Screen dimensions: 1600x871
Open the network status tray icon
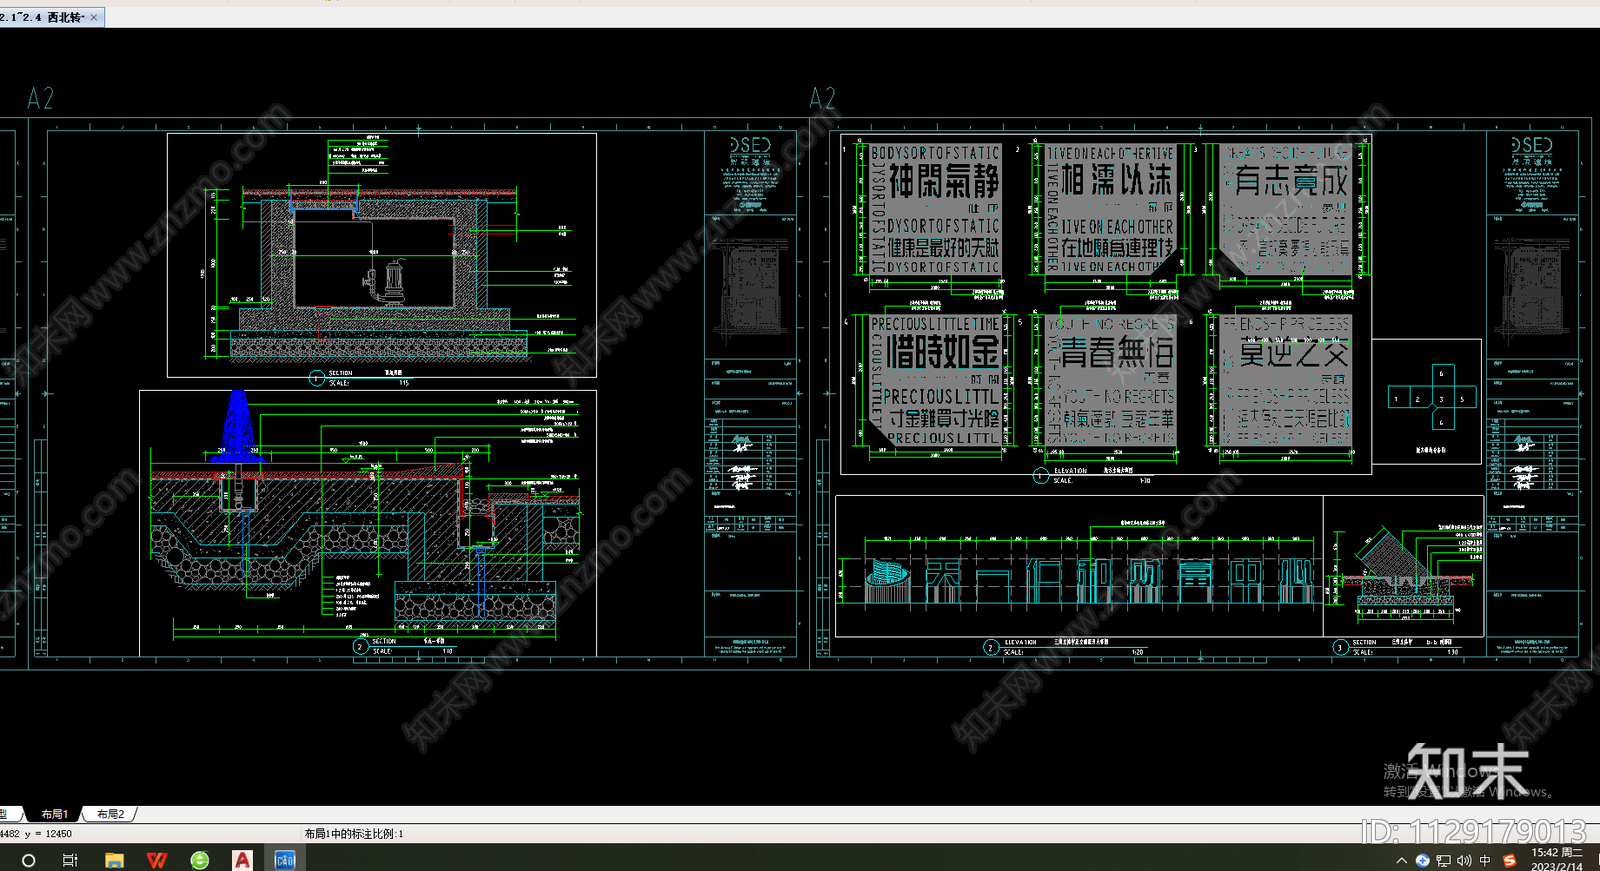click(1443, 860)
